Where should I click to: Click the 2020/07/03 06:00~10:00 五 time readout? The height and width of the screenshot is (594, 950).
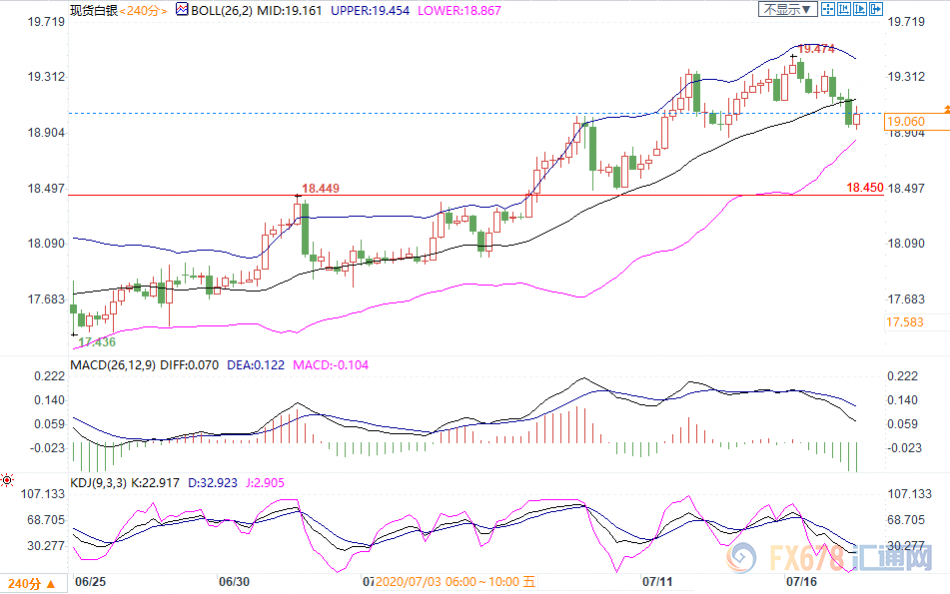[455, 582]
